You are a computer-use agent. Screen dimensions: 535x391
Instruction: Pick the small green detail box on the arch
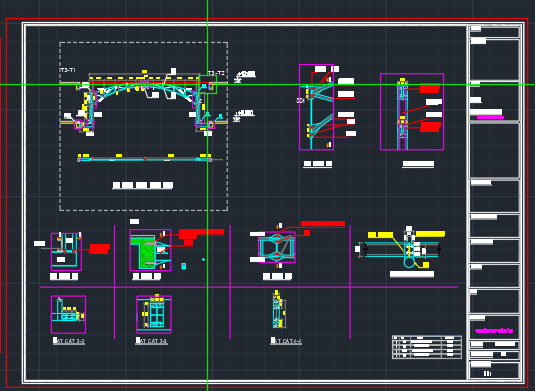207,84
